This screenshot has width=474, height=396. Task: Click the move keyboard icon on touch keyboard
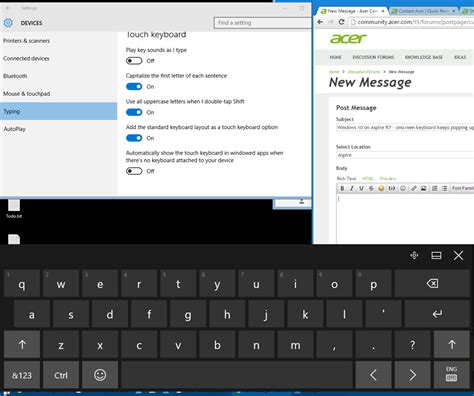point(414,255)
